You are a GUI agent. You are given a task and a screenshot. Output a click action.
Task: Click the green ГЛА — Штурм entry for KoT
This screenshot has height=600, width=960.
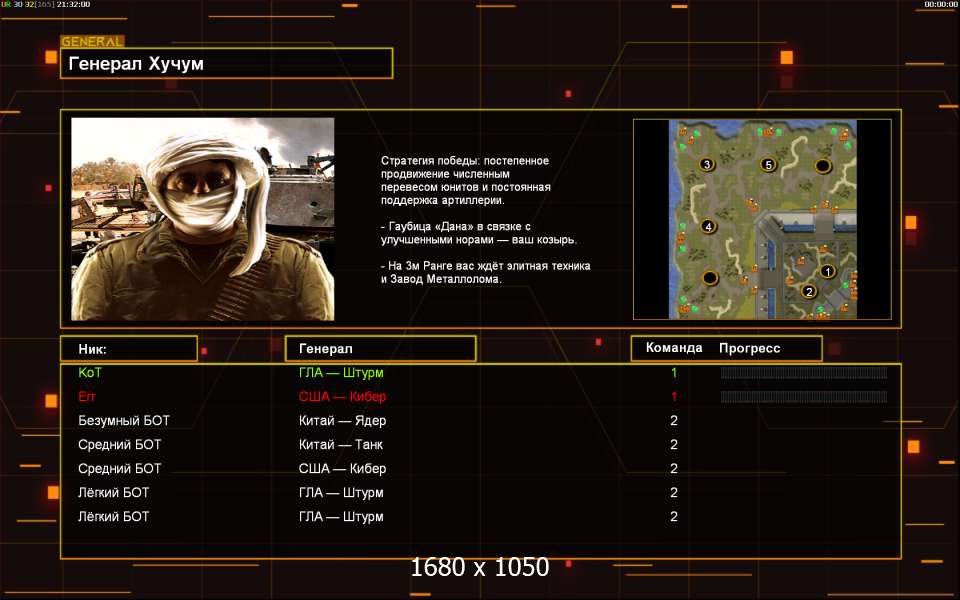click(341, 372)
